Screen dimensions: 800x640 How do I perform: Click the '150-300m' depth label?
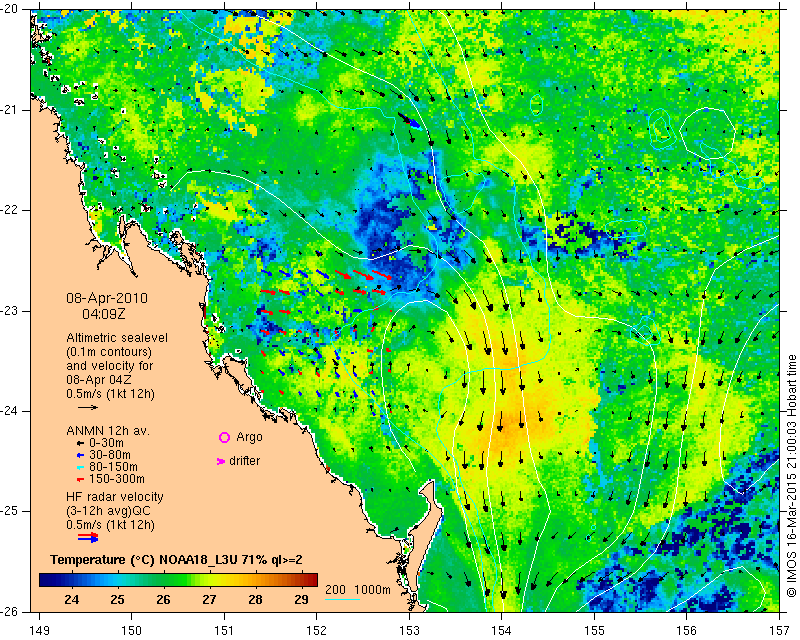click(117, 479)
